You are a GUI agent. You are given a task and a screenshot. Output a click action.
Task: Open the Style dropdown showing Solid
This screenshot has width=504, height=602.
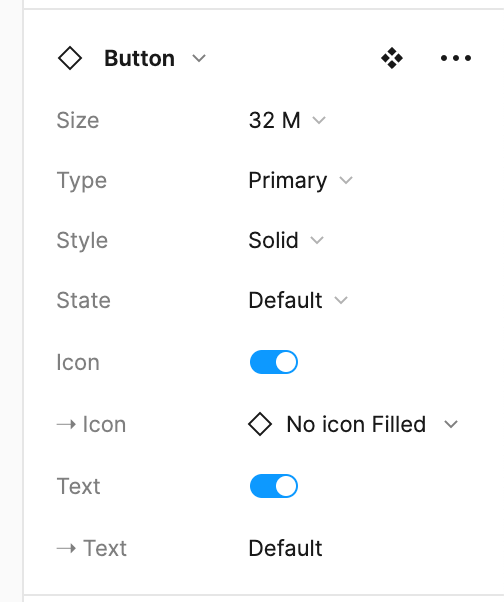(286, 241)
